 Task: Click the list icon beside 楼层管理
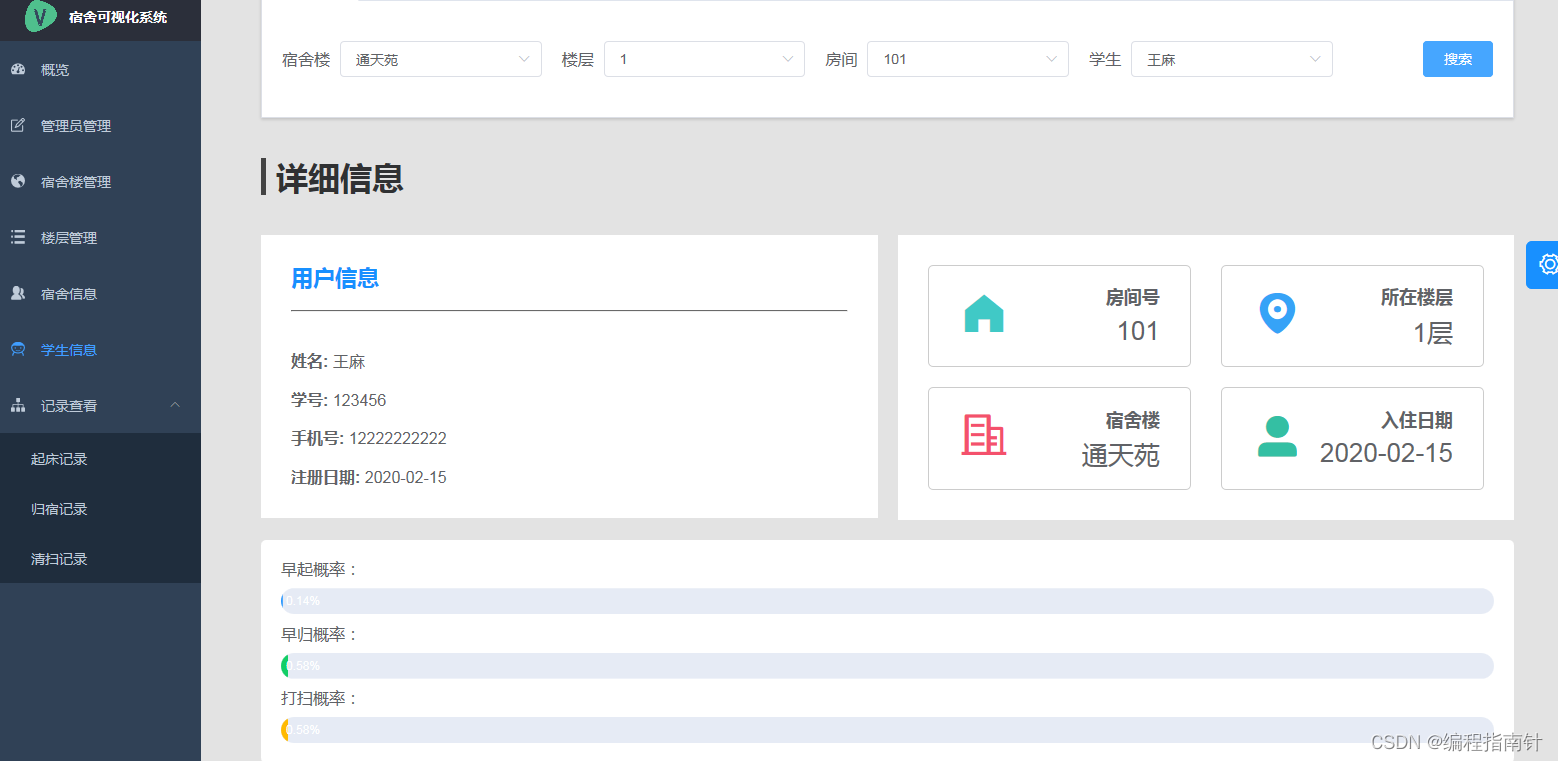click(x=18, y=238)
